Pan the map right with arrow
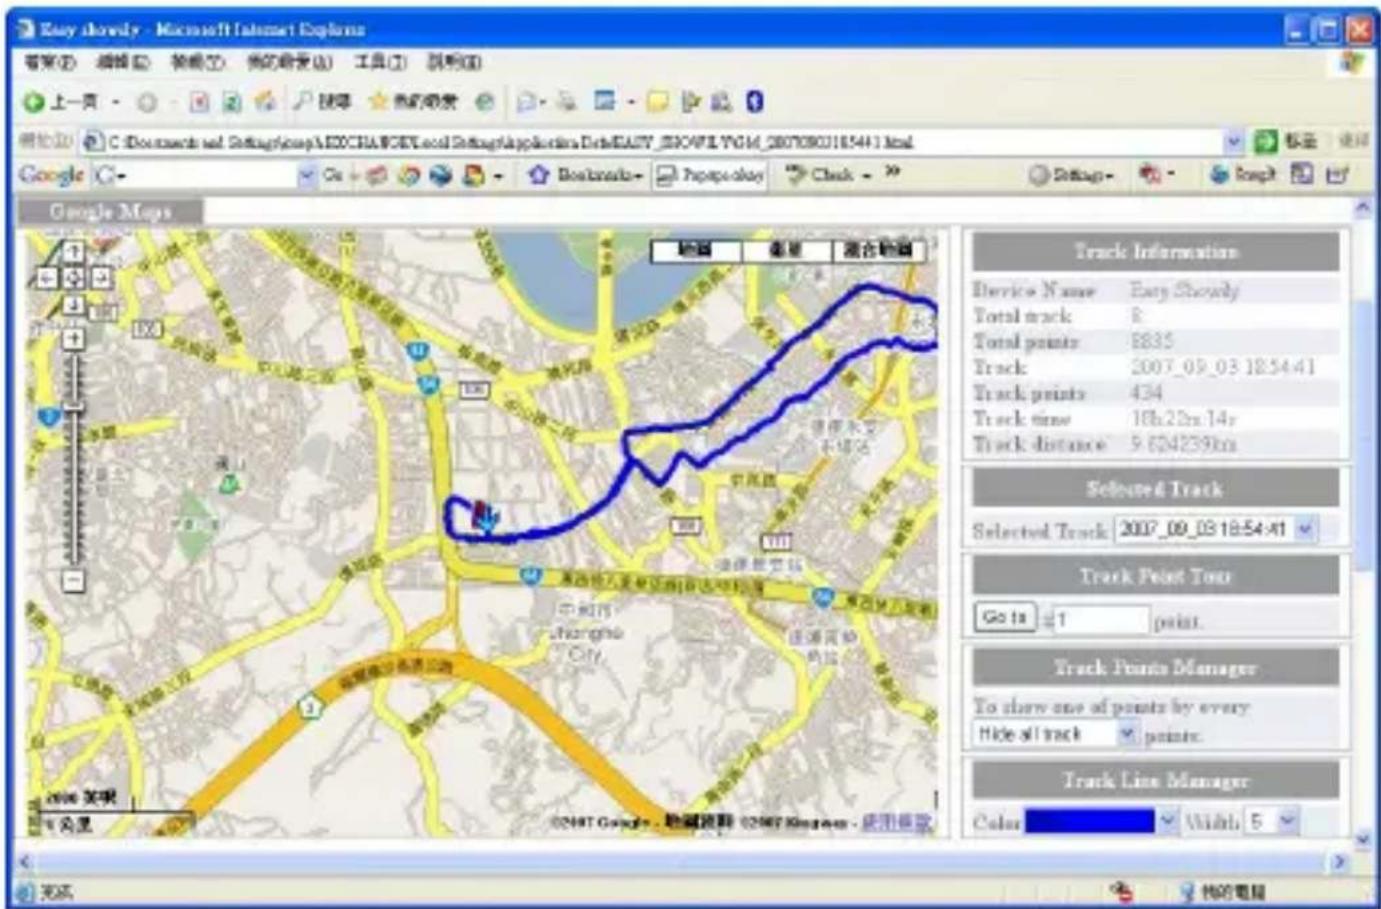This screenshot has height=909, width=1381. click(x=100, y=278)
